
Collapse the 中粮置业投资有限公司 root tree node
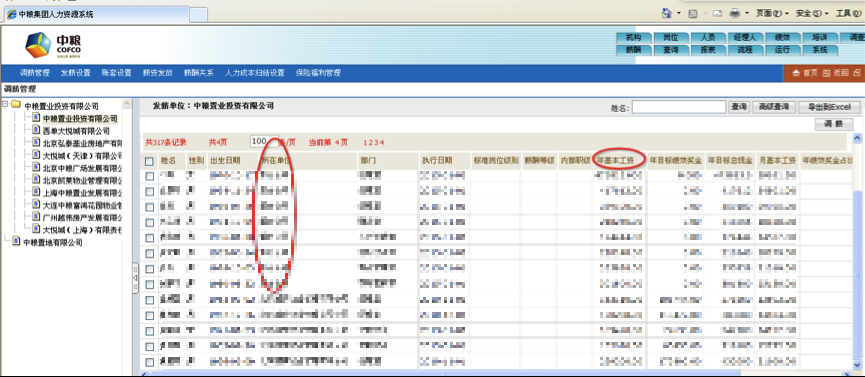(x=5, y=105)
